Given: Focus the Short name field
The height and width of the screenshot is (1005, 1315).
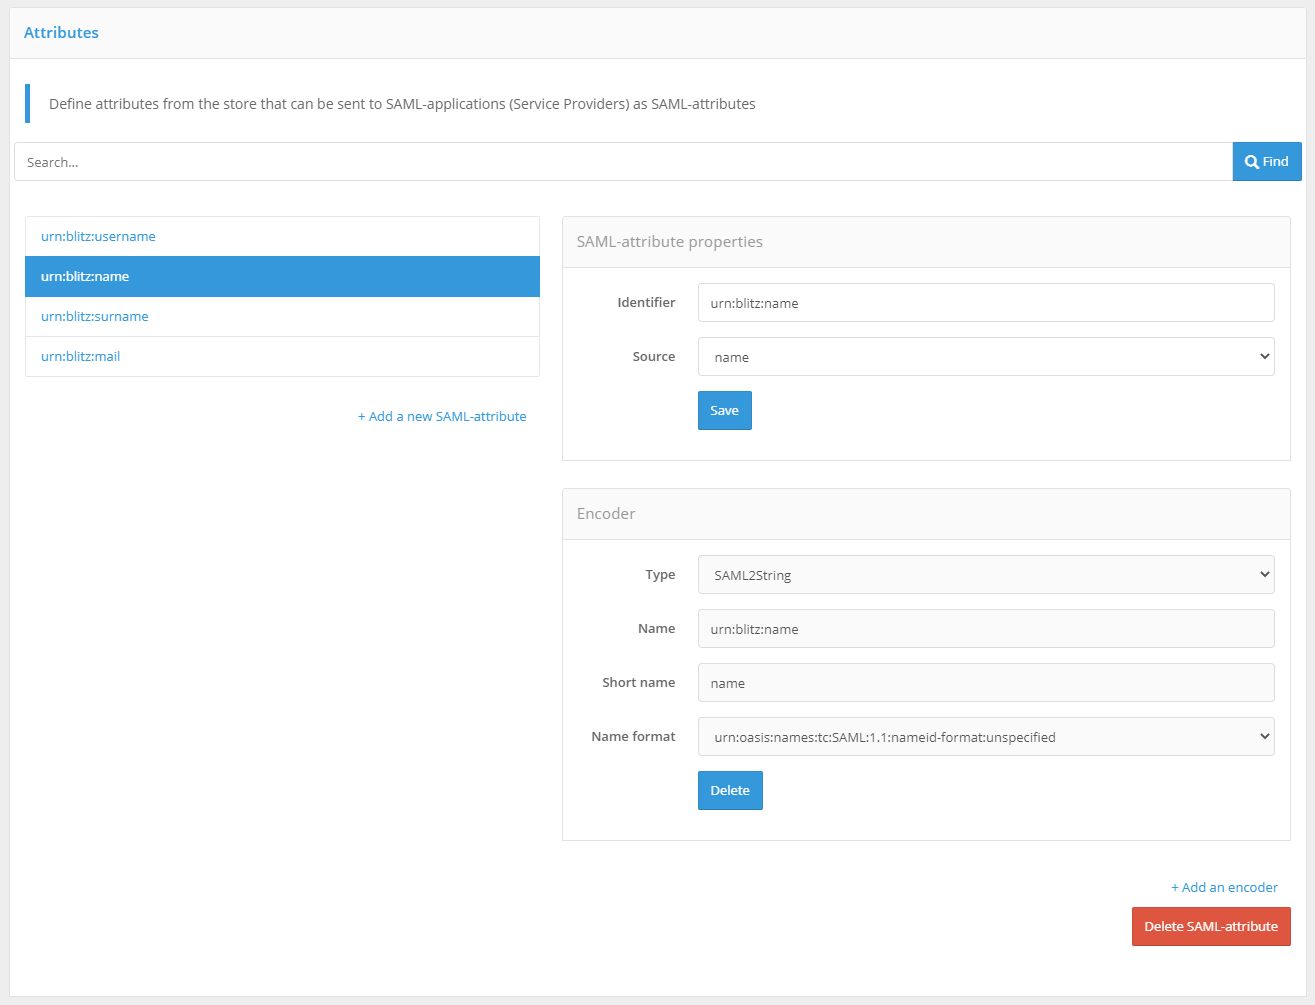Looking at the screenshot, I should coord(985,683).
